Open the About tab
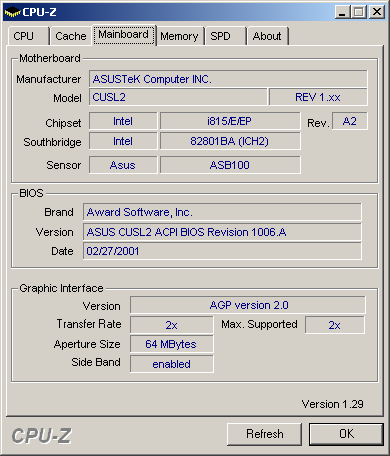The image size is (390, 456). point(267,36)
